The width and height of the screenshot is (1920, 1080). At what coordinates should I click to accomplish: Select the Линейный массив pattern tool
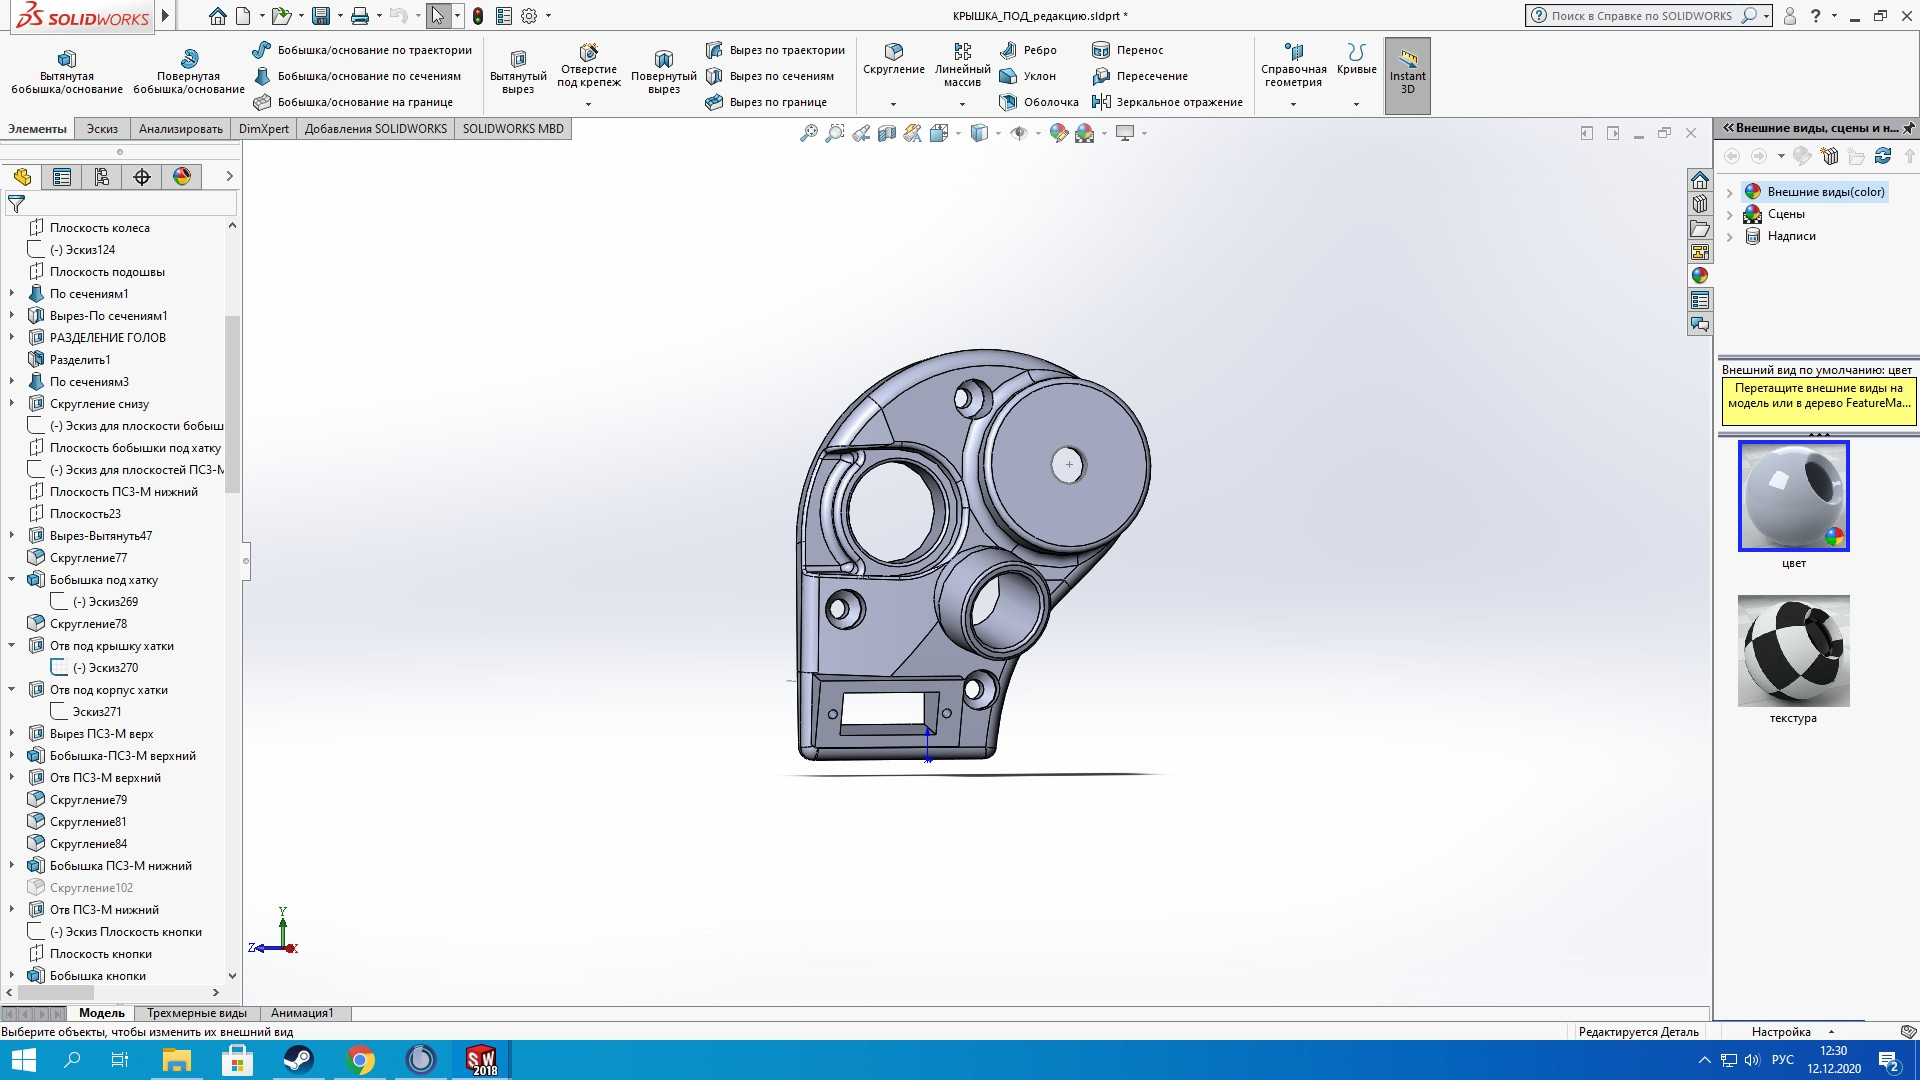pos(962,65)
